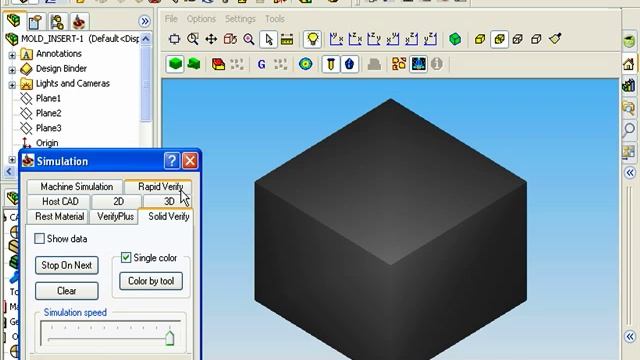Click the Clear button

tap(67, 291)
